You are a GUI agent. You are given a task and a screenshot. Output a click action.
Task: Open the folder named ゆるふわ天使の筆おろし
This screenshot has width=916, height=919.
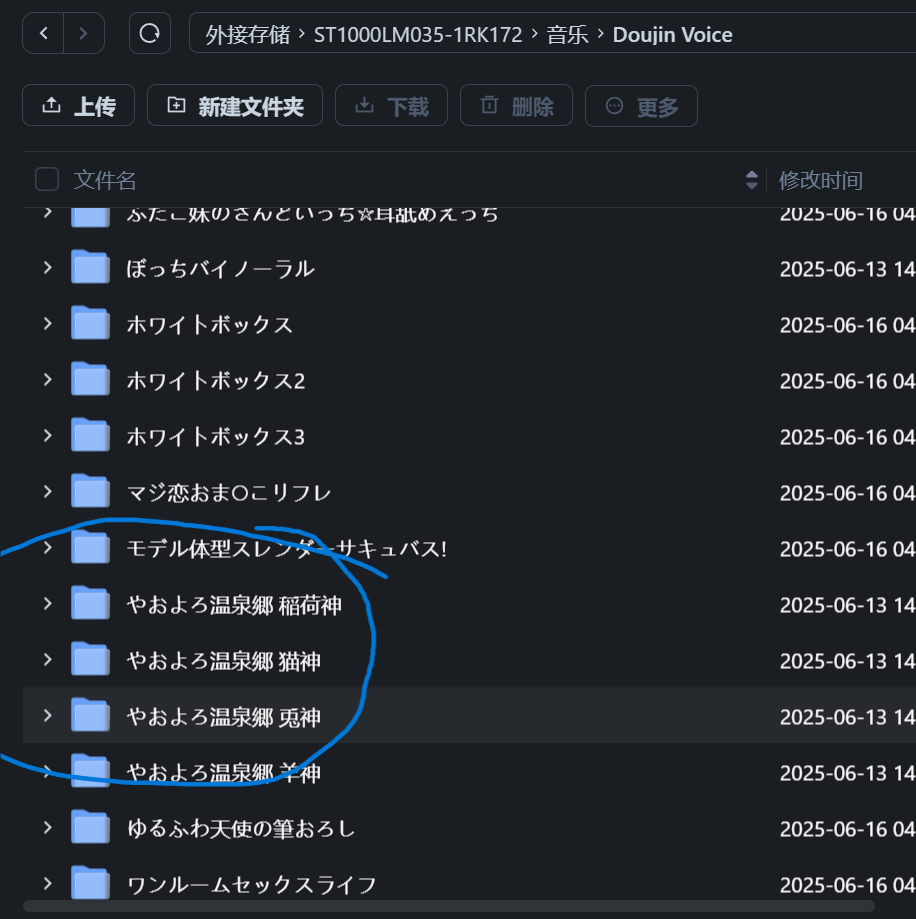pos(241,829)
